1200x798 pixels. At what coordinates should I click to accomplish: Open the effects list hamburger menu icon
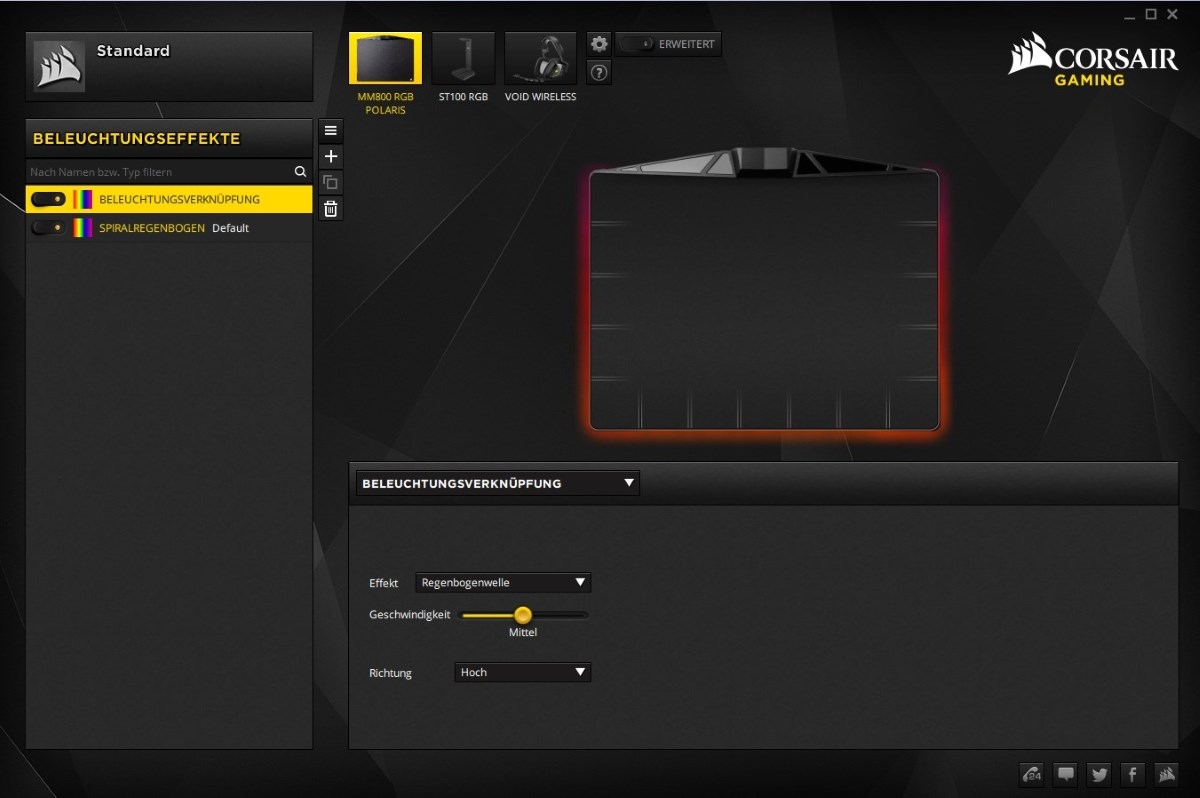pyautogui.click(x=331, y=131)
